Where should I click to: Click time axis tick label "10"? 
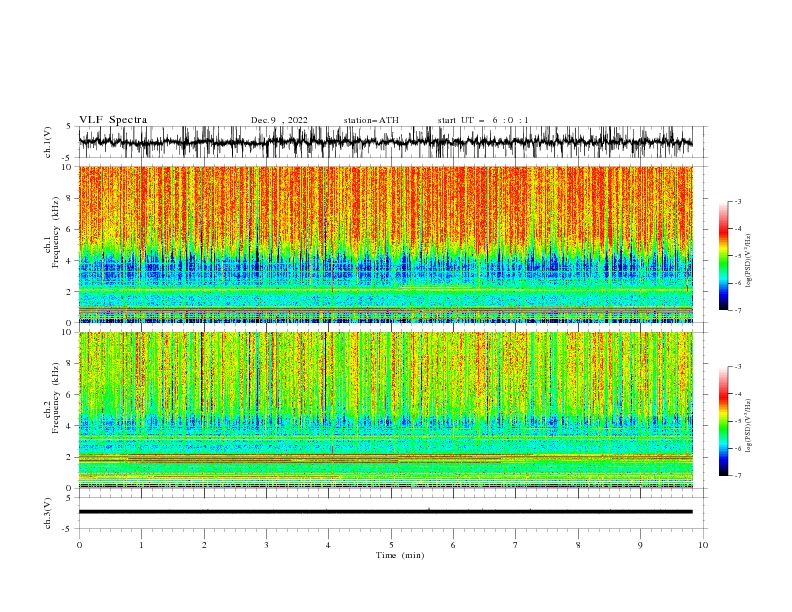[703, 545]
